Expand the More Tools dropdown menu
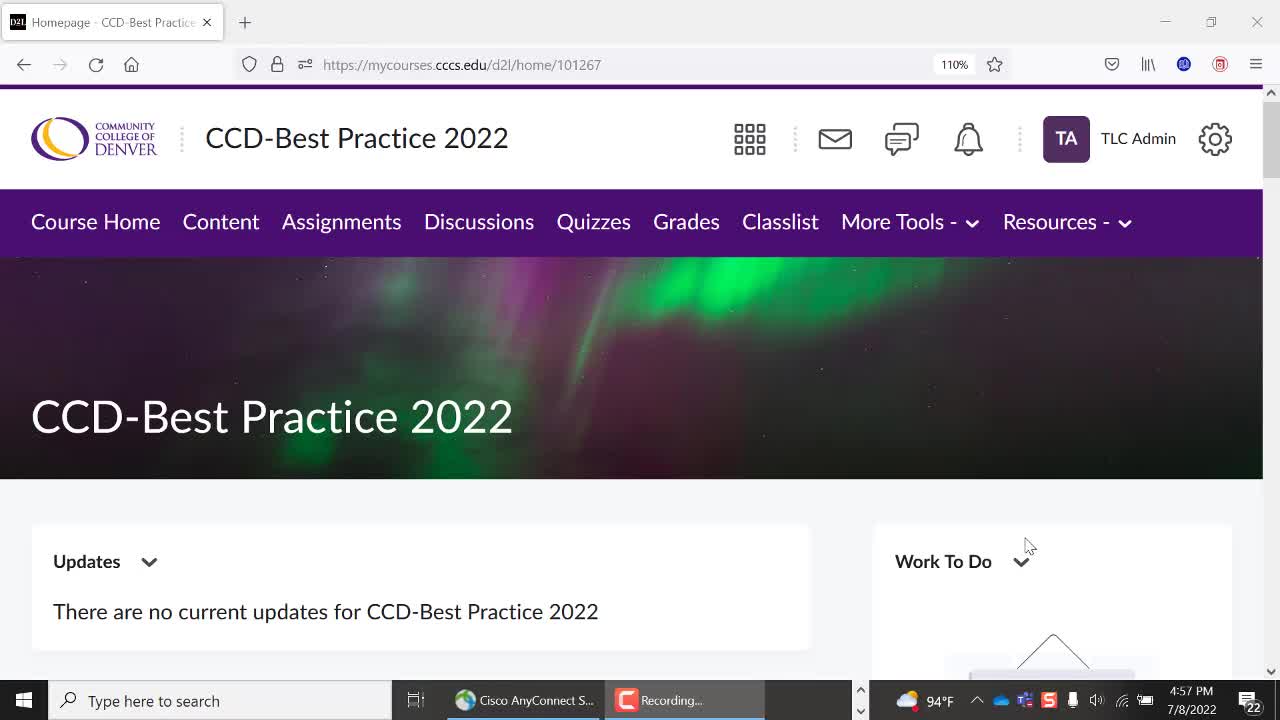1280x720 pixels. click(910, 222)
